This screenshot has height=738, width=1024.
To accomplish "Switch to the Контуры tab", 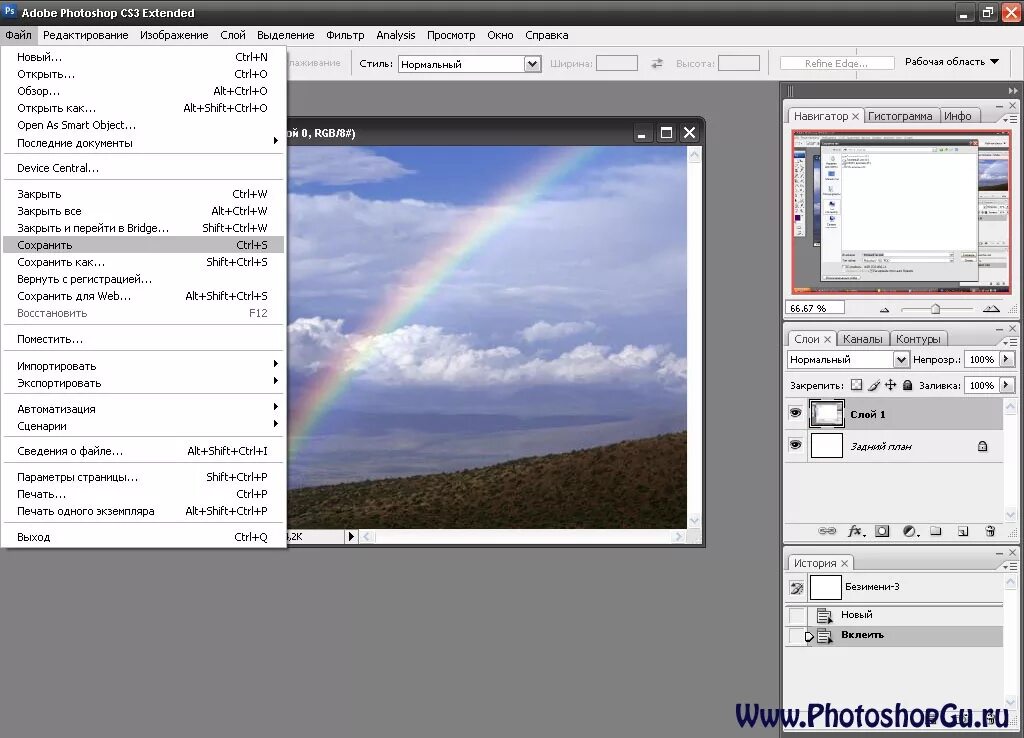I will coord(918,339).
